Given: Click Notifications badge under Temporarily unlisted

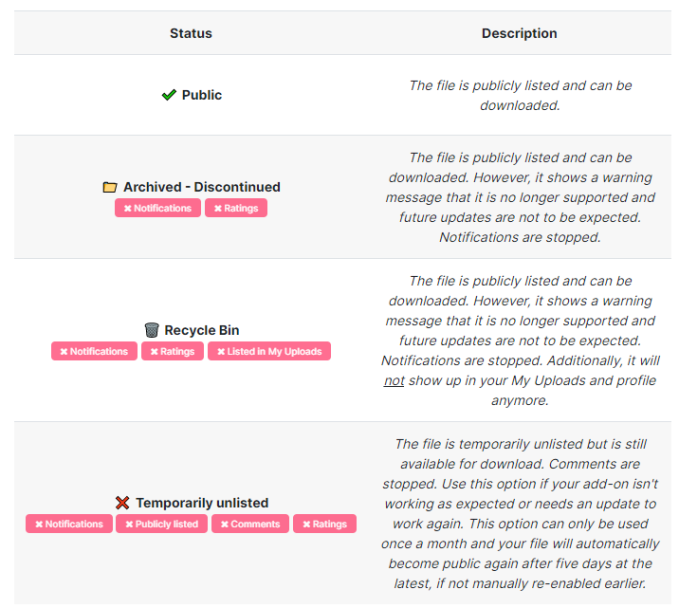Looking at the screenshot, I should coord(69,524).
